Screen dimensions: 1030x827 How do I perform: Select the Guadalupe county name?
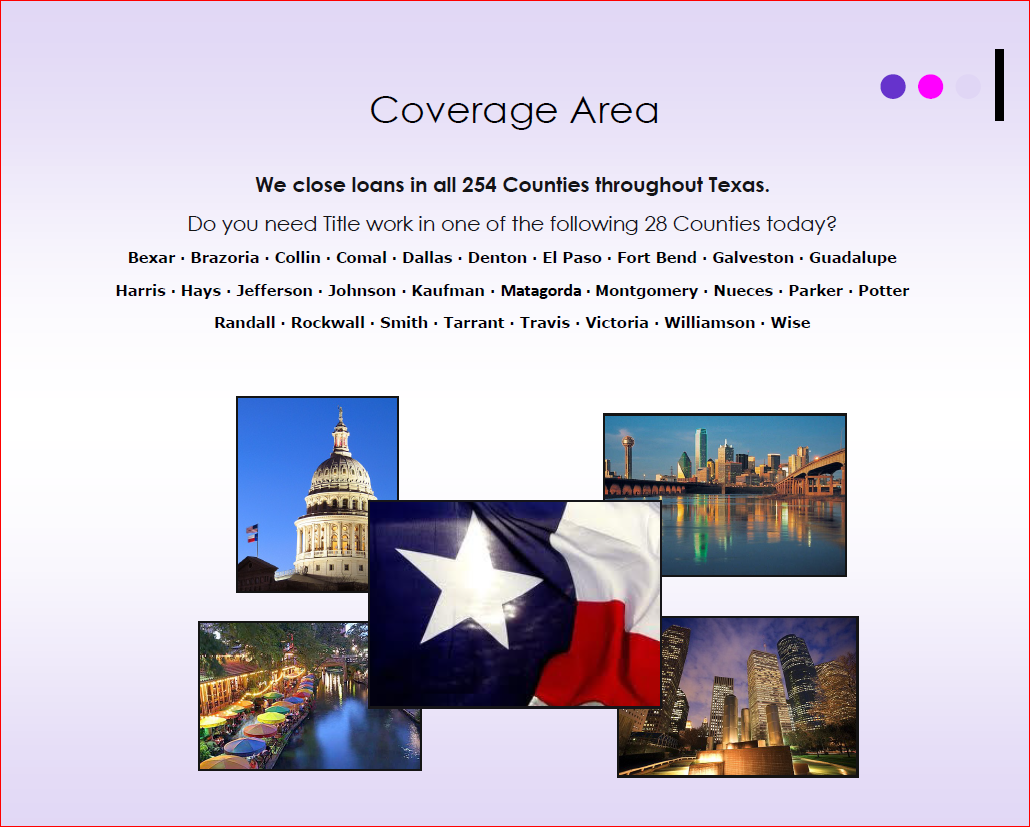pyautogui.click(x=852, y=258)
